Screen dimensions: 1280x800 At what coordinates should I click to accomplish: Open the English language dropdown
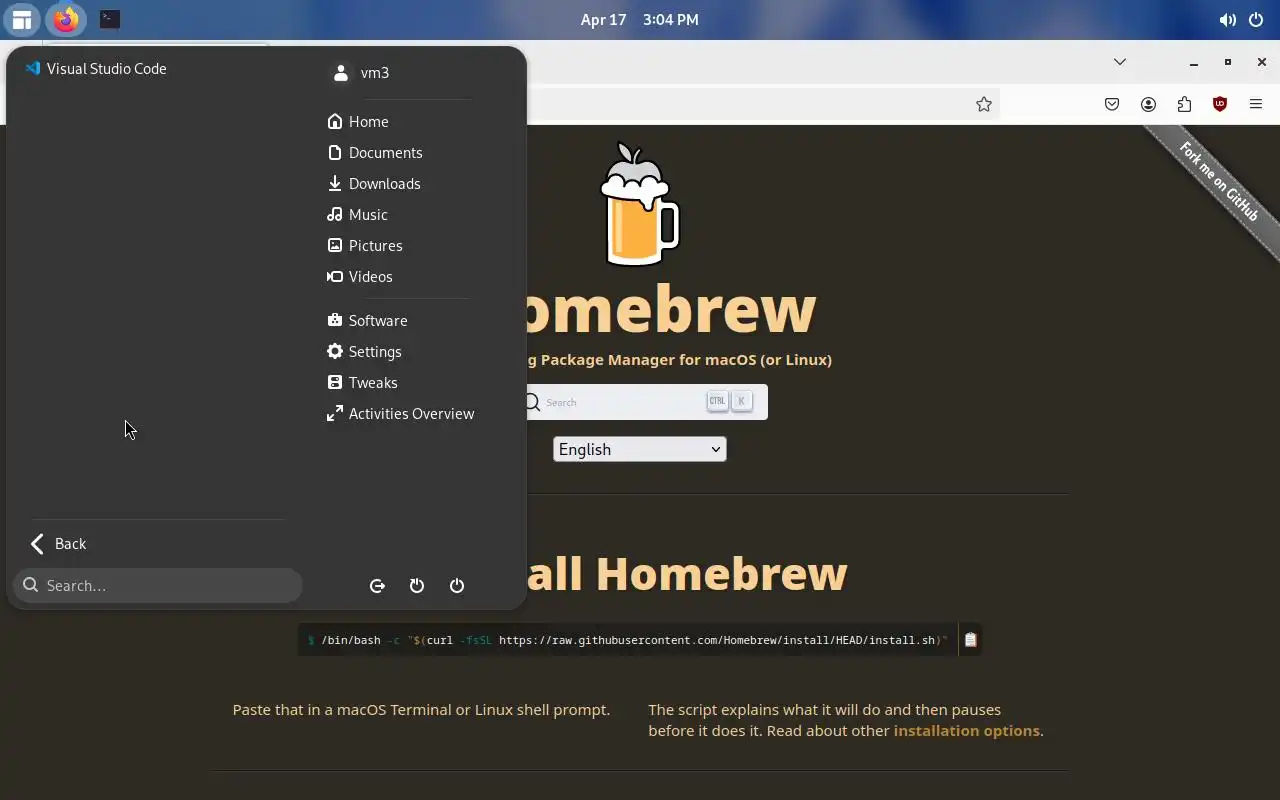(x=640, y=449)
